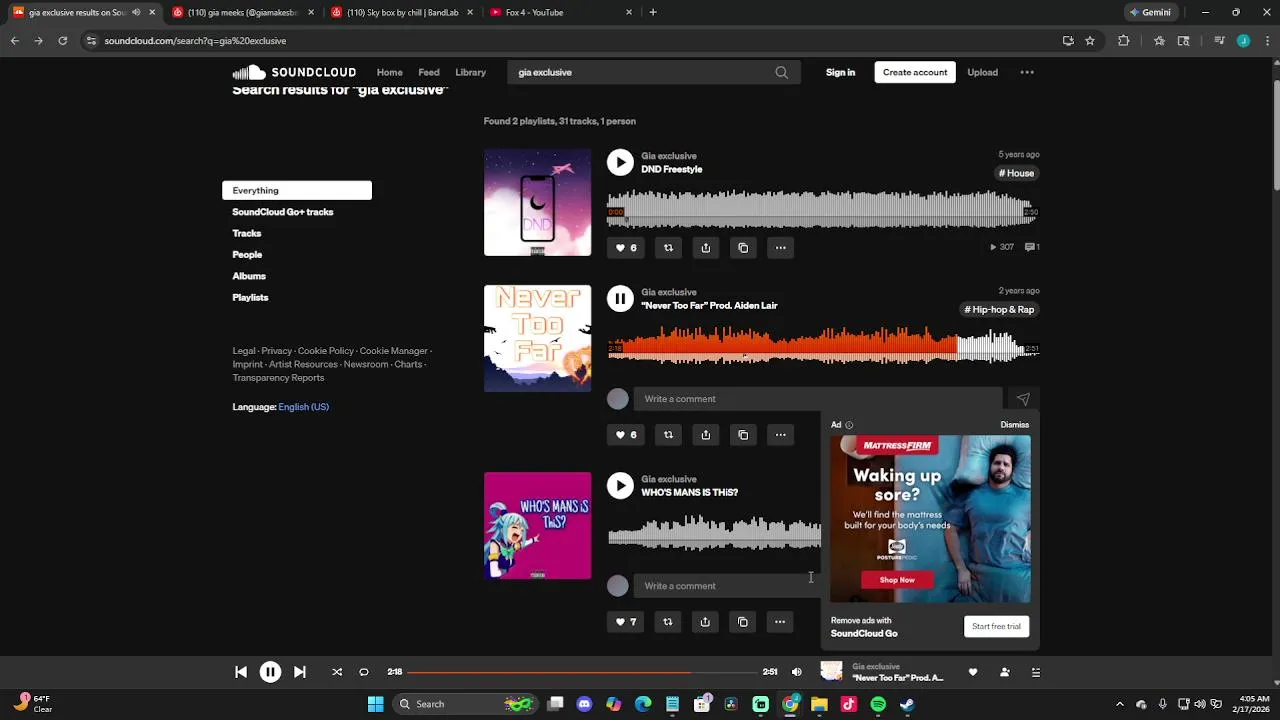
Task: Follow artist from player bar
Action: click(x=1004, y=672)
